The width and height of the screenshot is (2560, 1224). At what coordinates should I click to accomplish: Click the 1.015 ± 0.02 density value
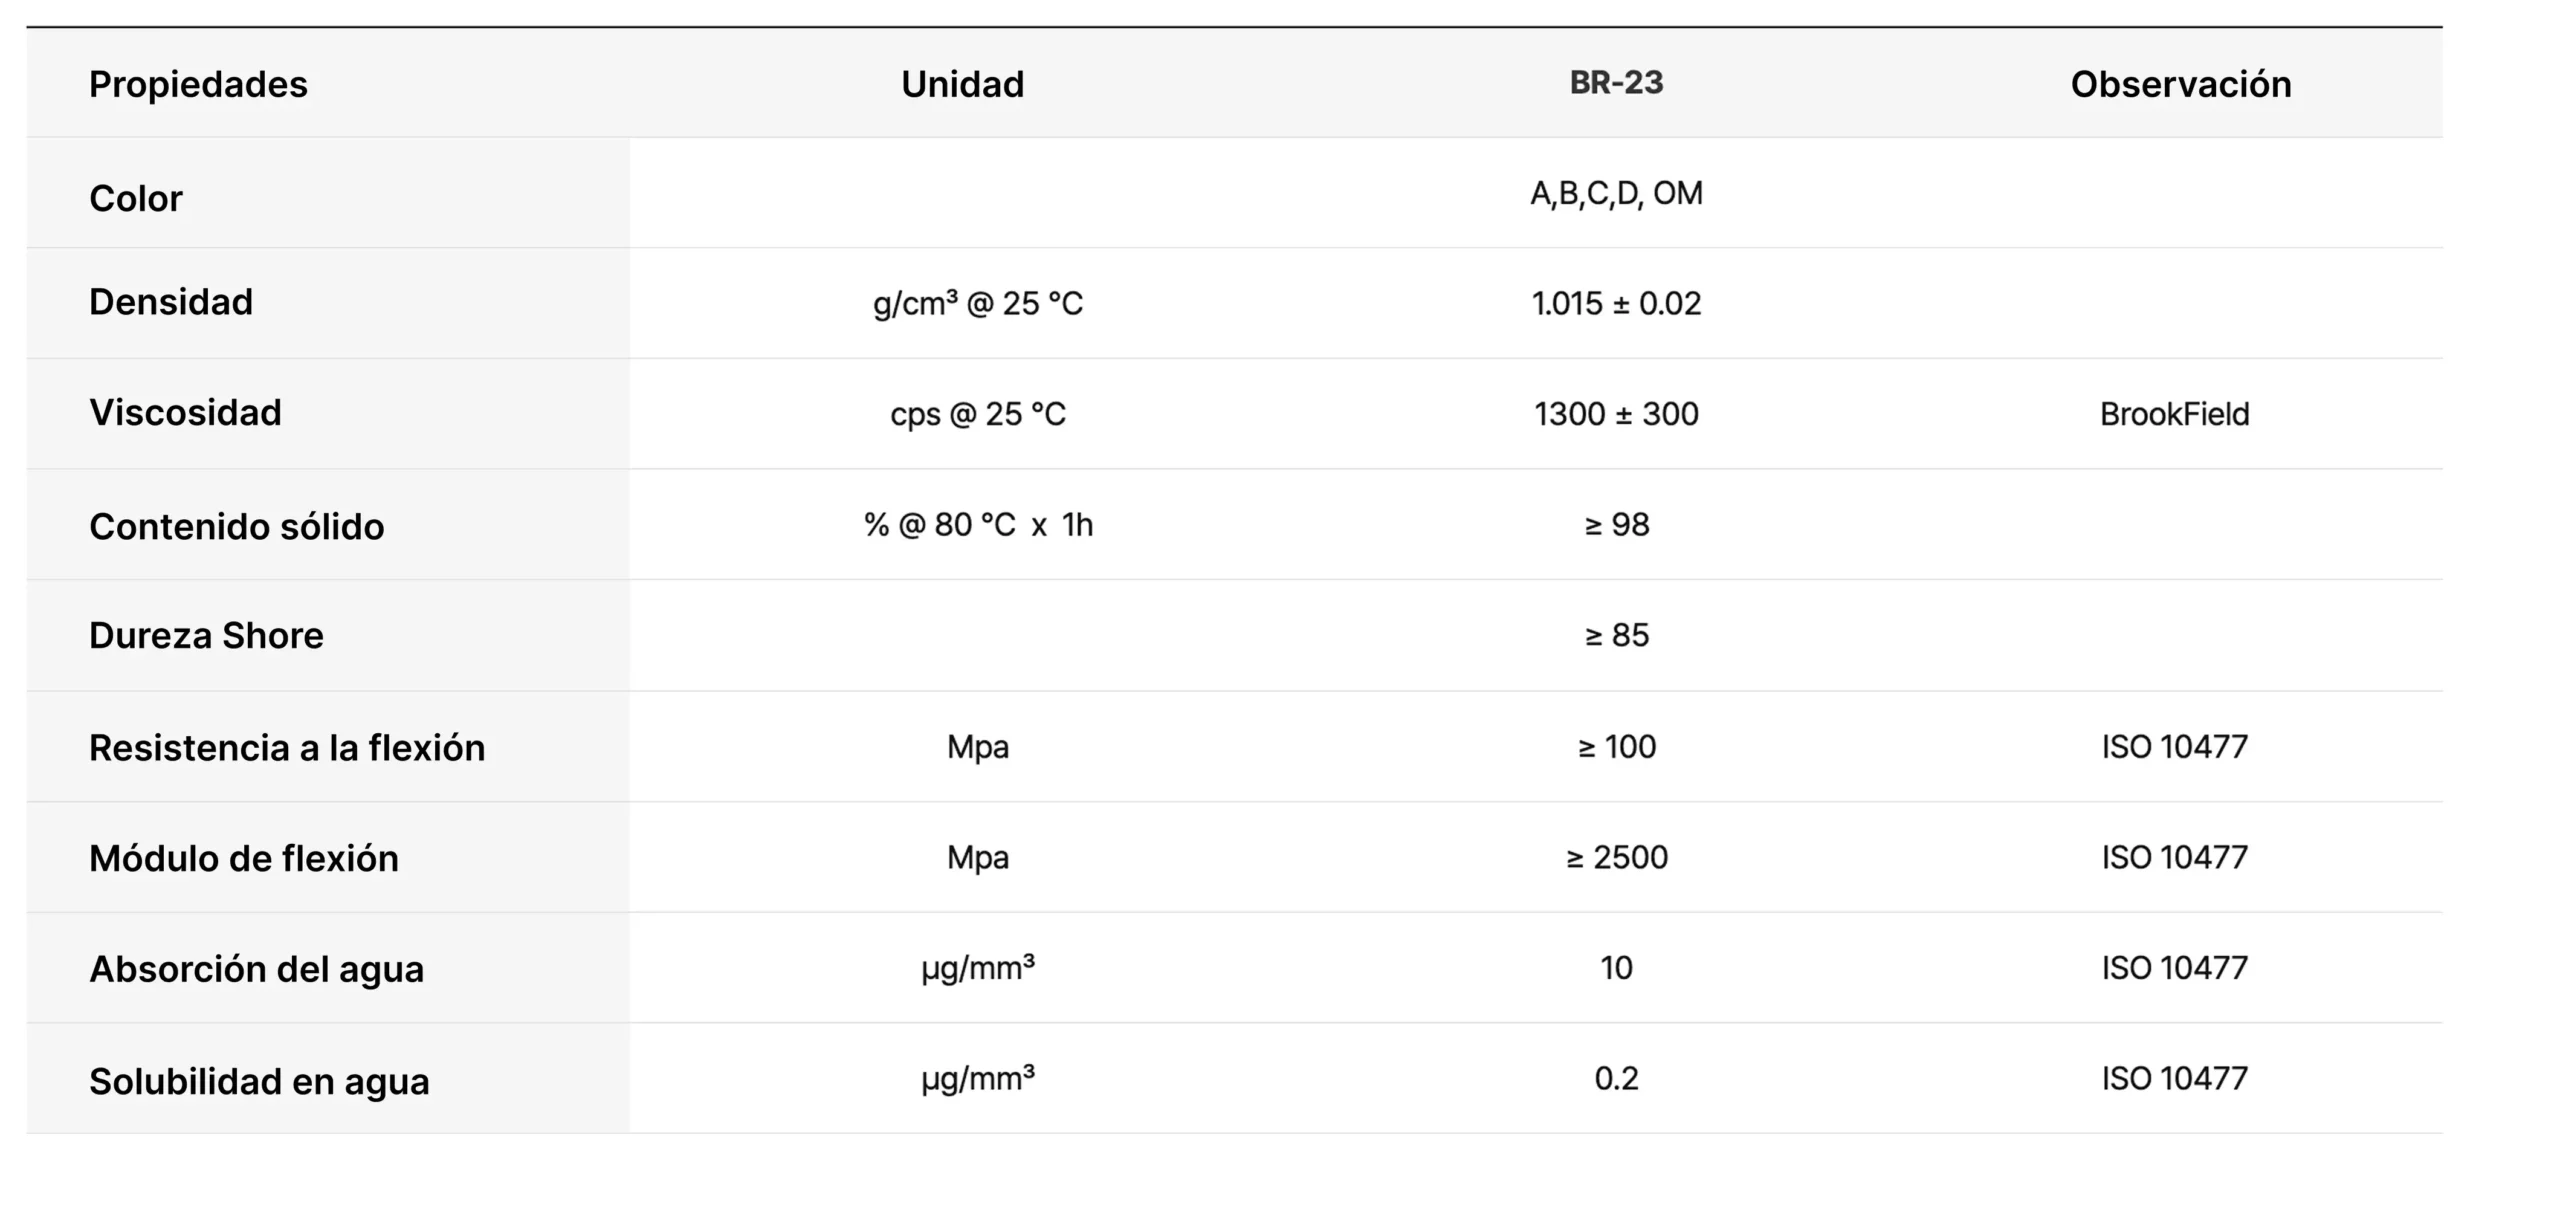1616,303
